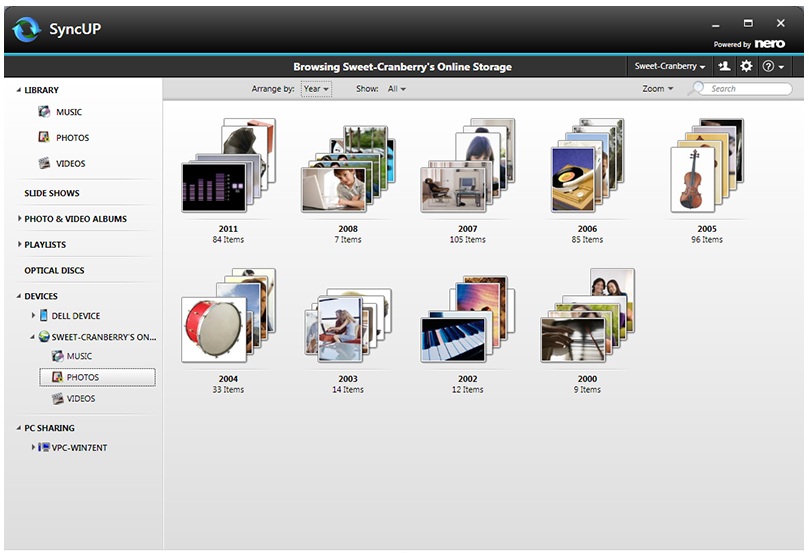Click the '12 Items' text
This screenshot has height=553, width=809.
[x=467, y=390]
